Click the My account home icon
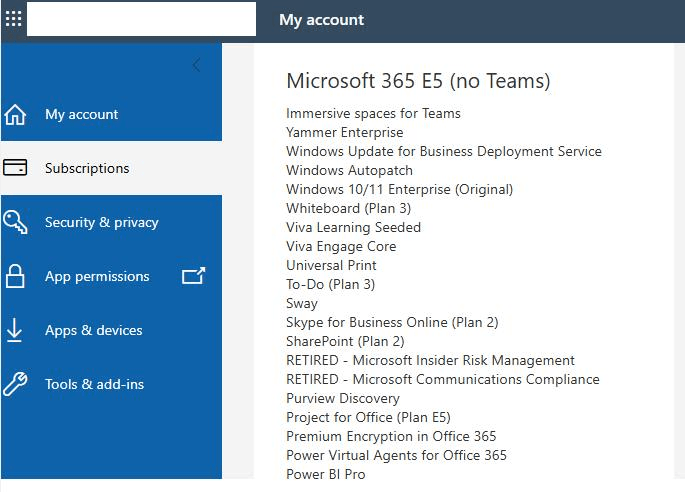685x492 pixels. click(x=15, y=114)
